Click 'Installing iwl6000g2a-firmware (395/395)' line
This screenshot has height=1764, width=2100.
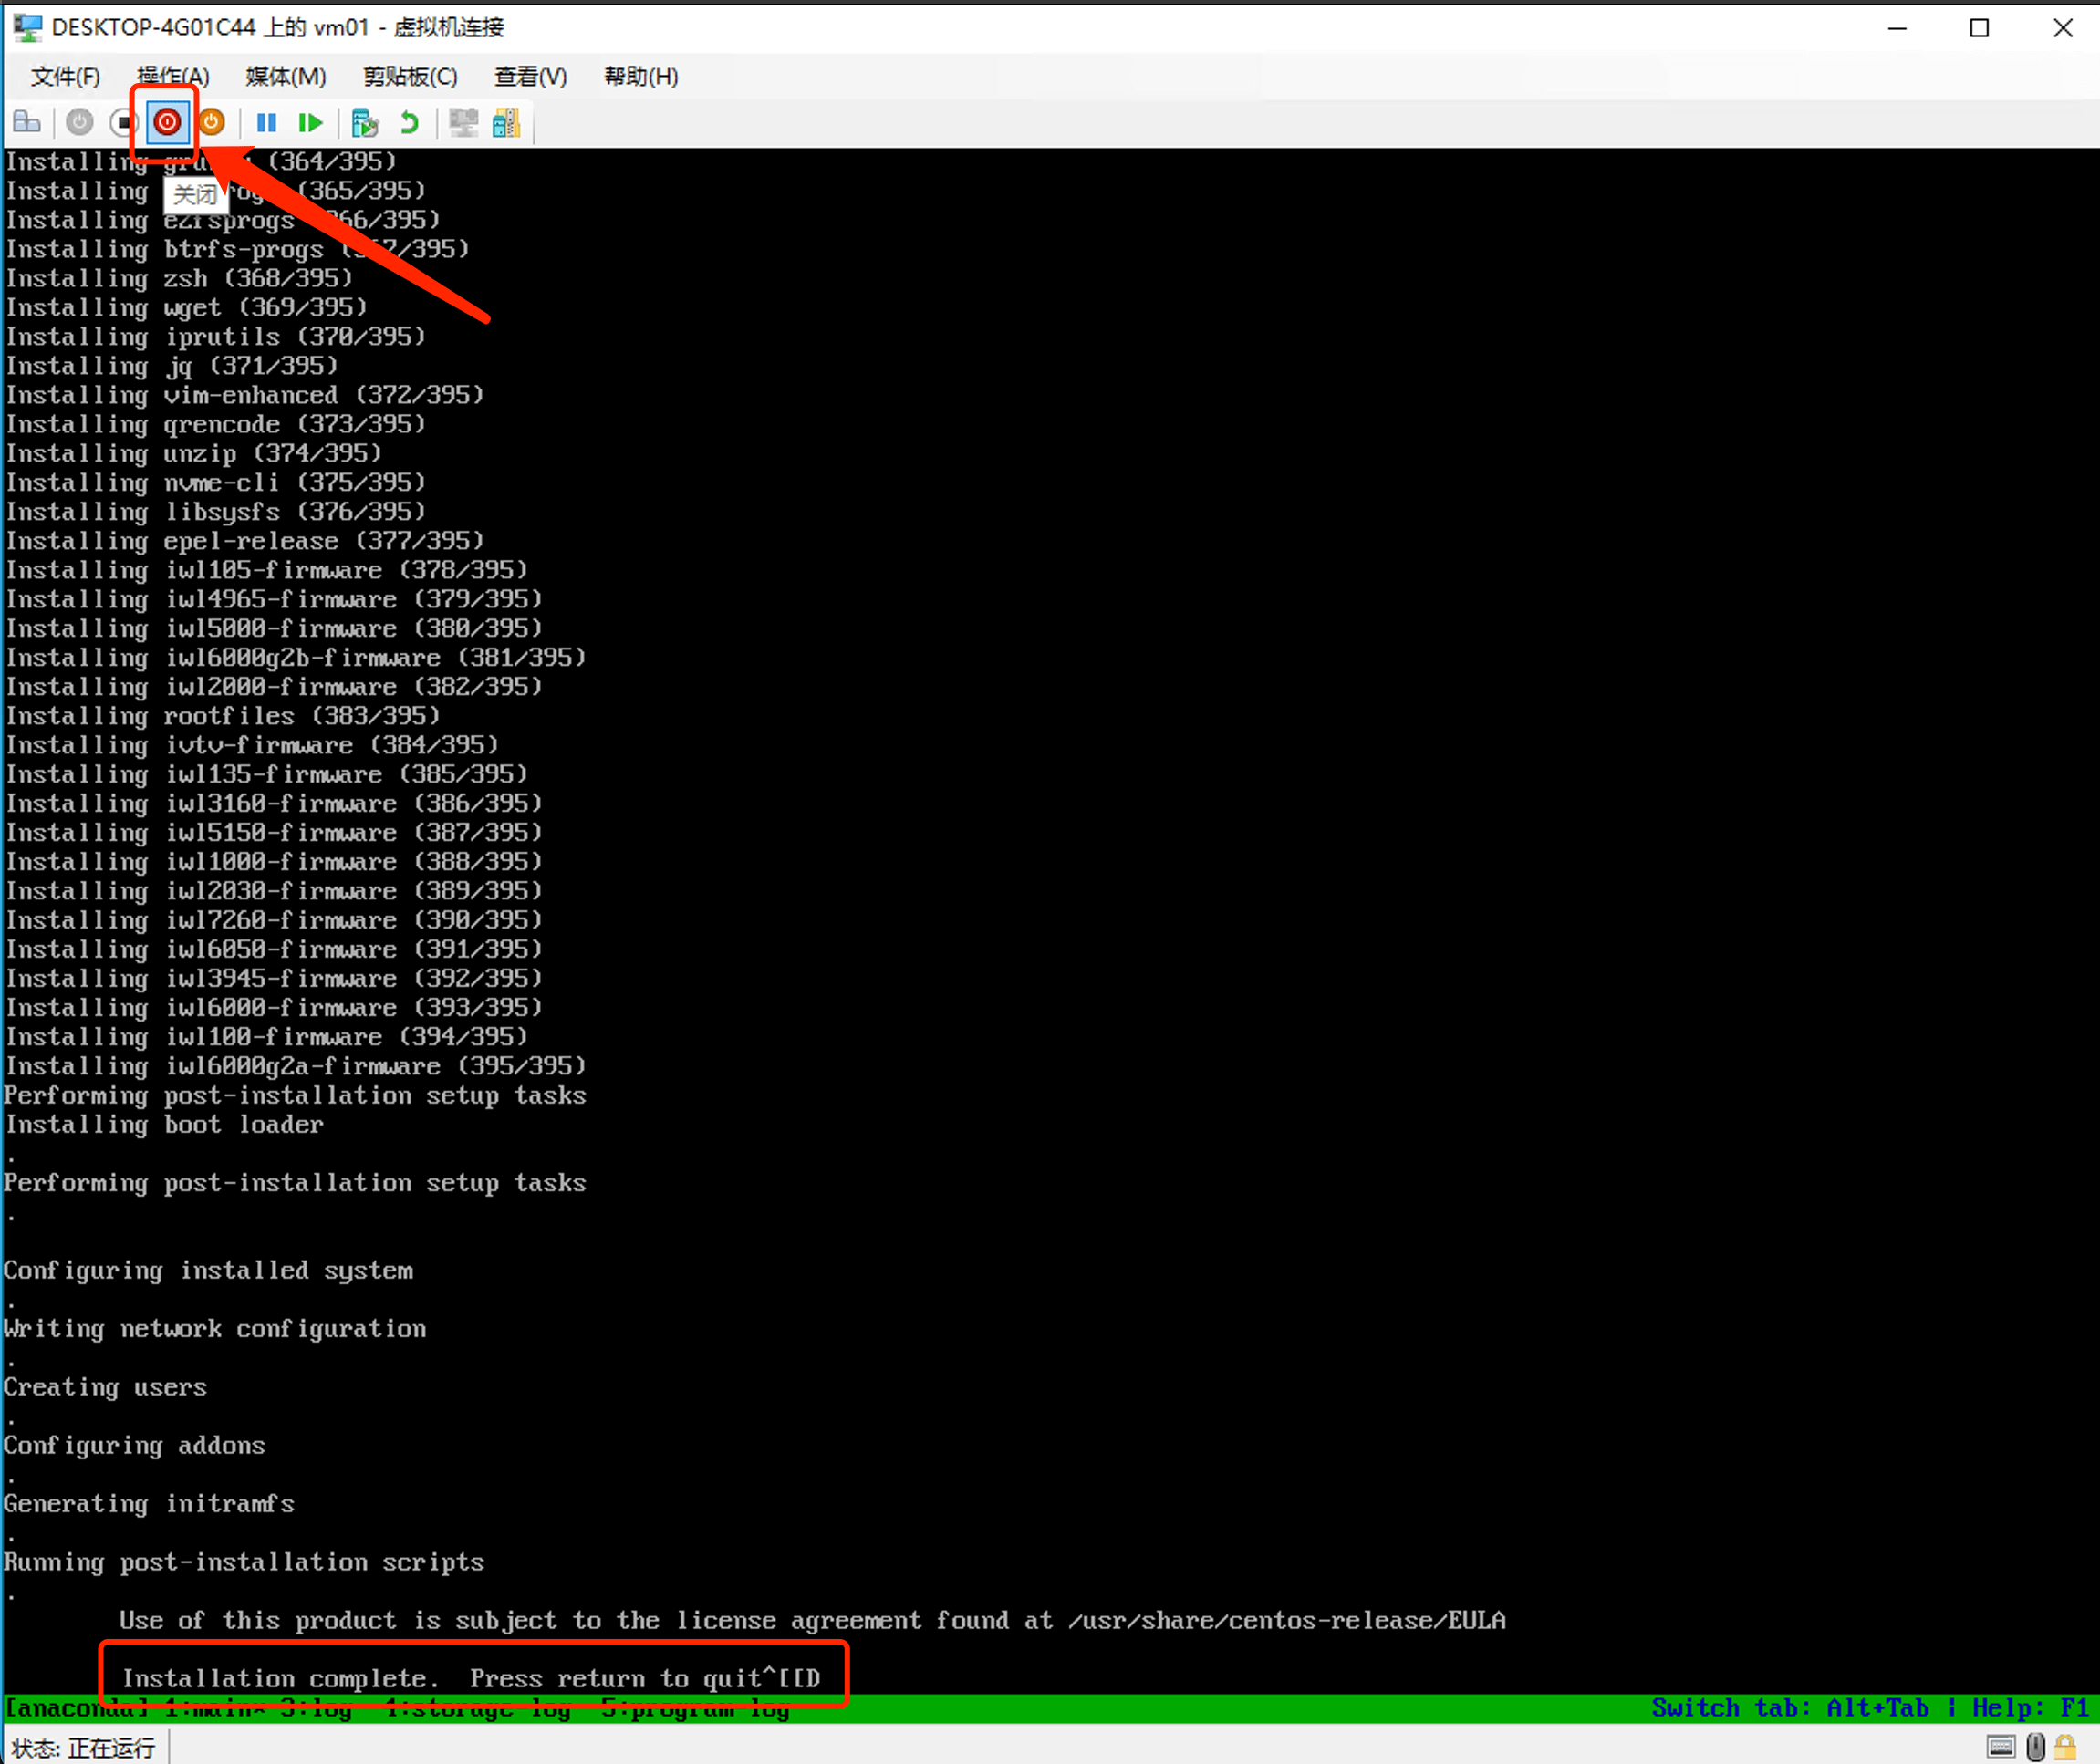click(x=295, y=1065)
